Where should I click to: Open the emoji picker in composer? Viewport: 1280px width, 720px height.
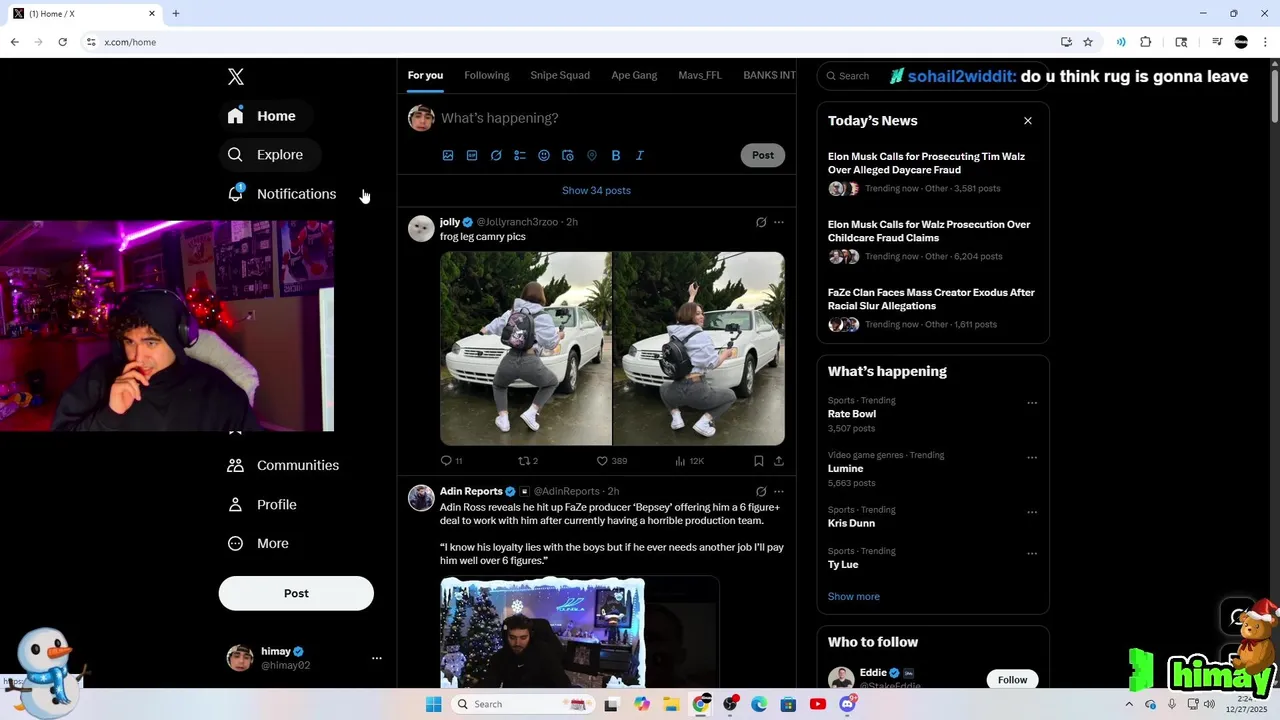[x=544, y=155]
